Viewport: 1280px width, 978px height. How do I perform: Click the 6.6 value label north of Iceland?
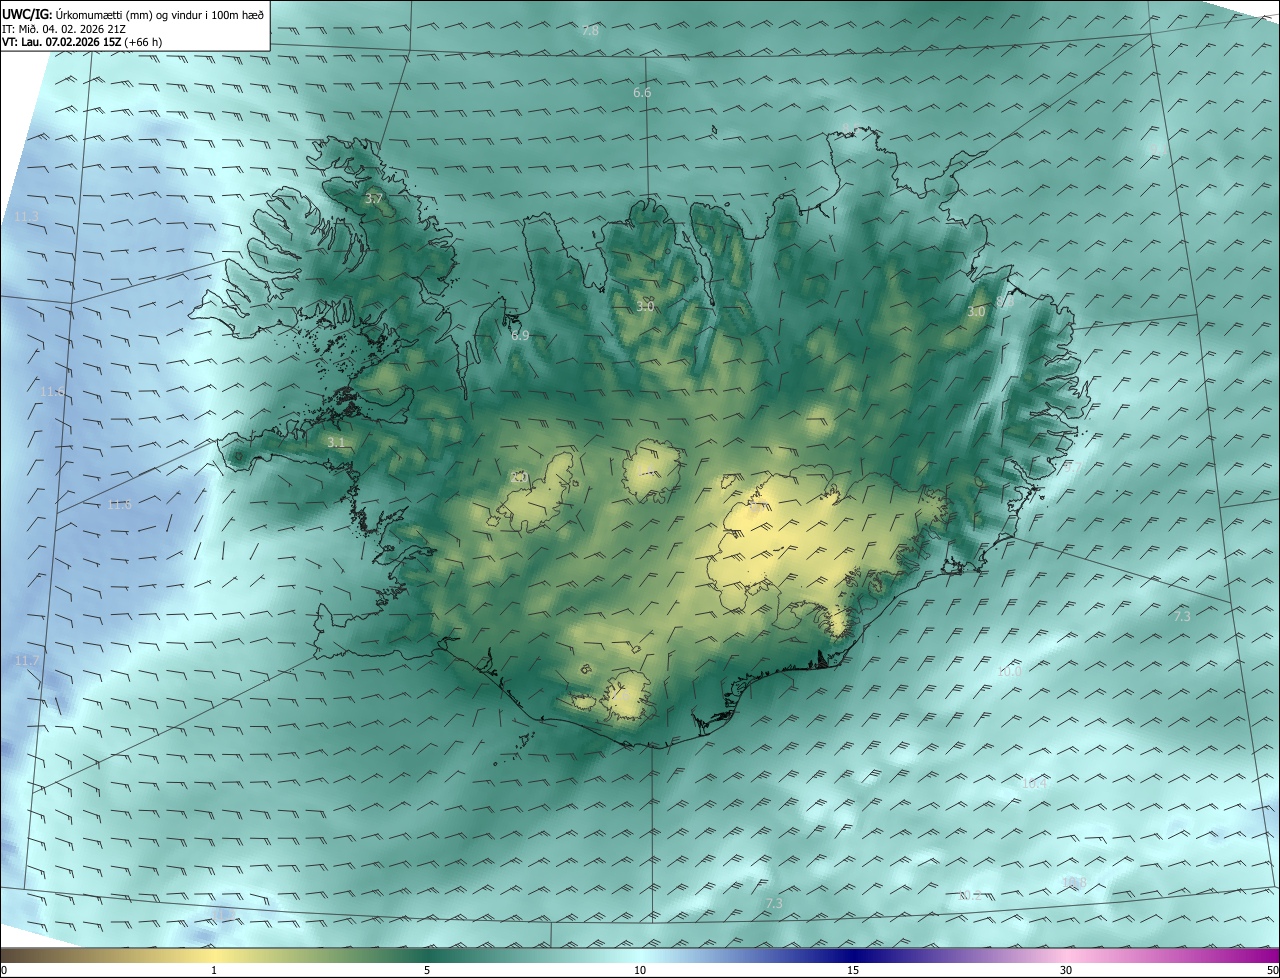pyautogui.click(x=642, y=92)
